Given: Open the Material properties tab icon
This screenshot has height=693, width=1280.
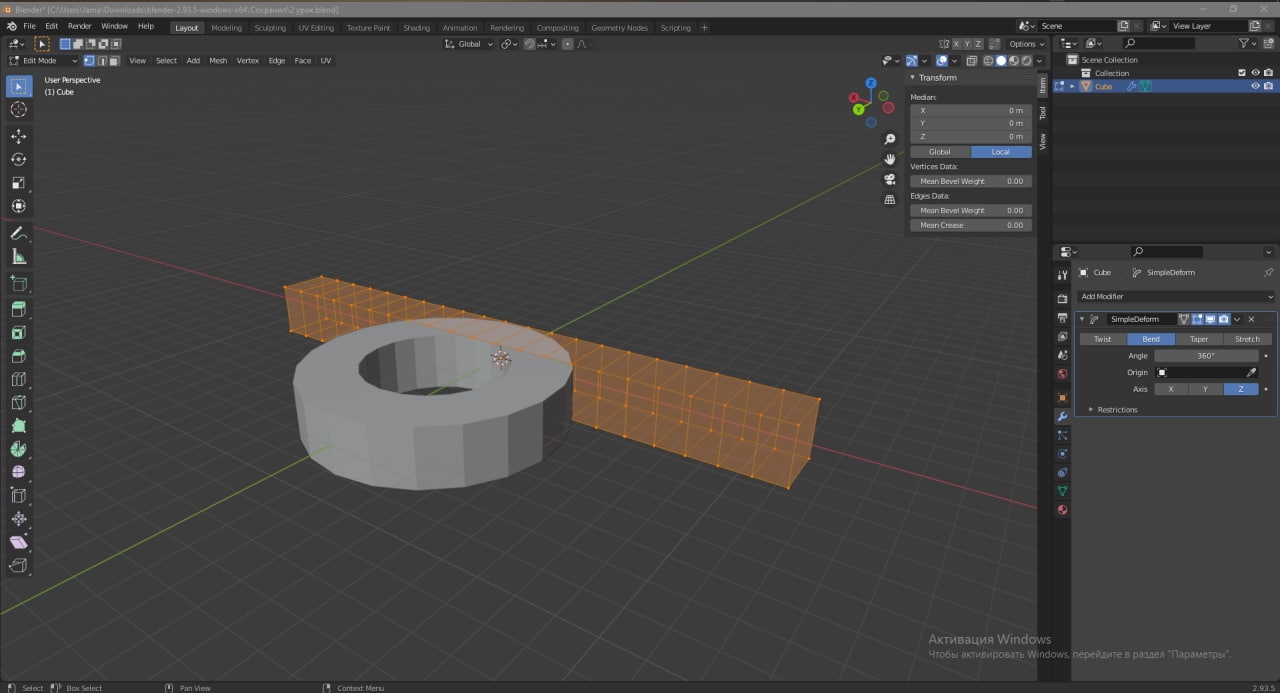Looking at the screenshot, I should click(1062, 510).
